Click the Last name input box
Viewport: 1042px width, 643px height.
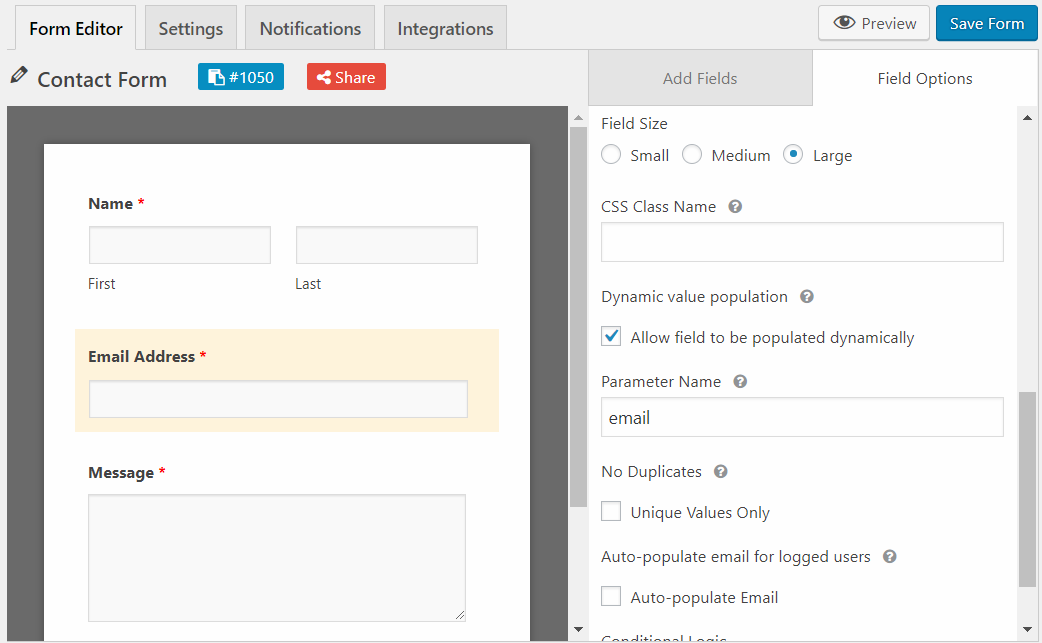tap(387, 245)
